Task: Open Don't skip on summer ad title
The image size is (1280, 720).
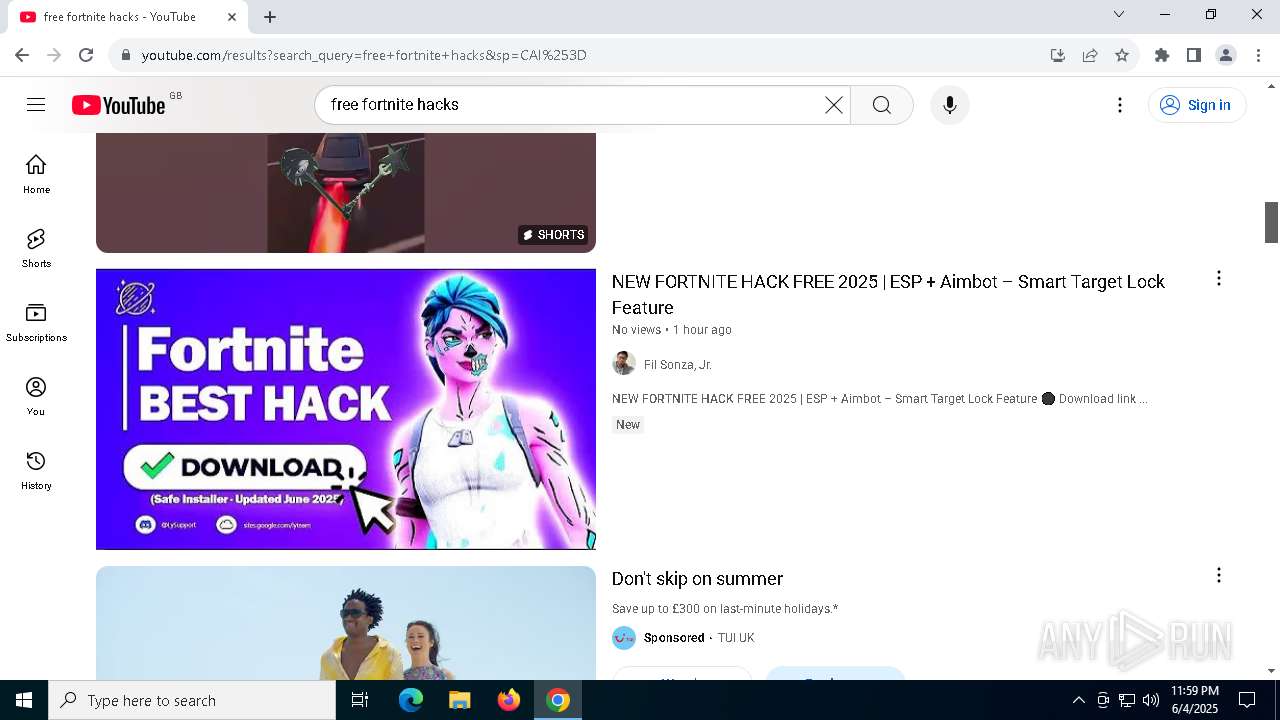Action: click(x=697, y=579)
